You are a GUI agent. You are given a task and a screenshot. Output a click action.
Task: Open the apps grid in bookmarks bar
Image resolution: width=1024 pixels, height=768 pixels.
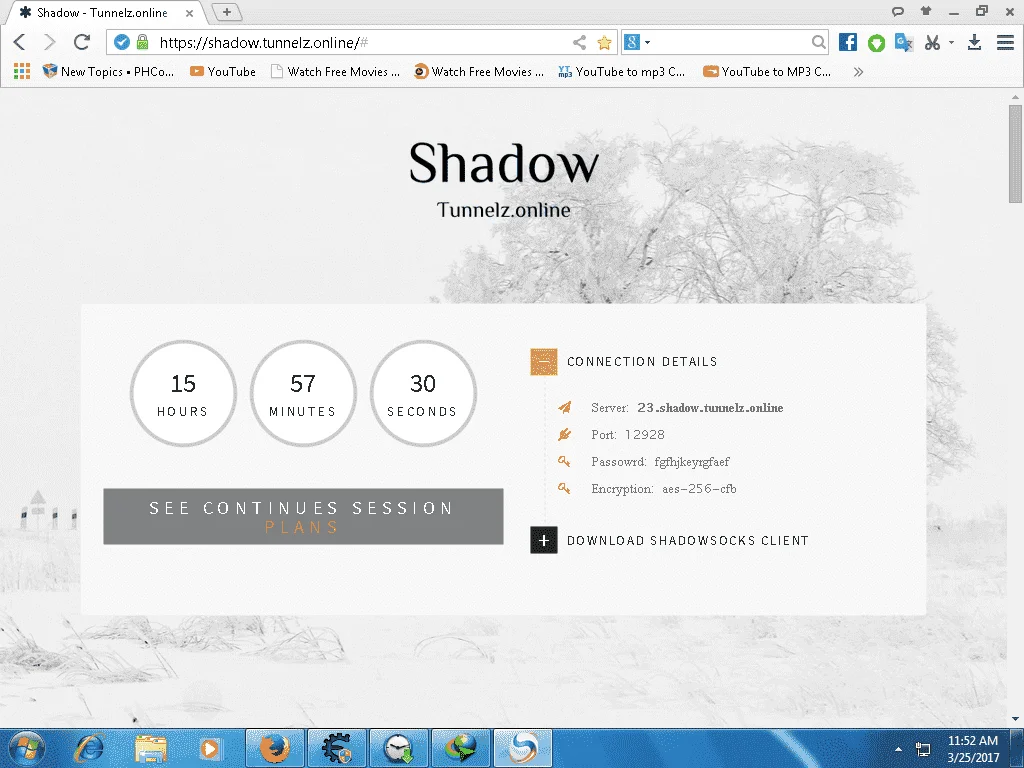[22, 71]
